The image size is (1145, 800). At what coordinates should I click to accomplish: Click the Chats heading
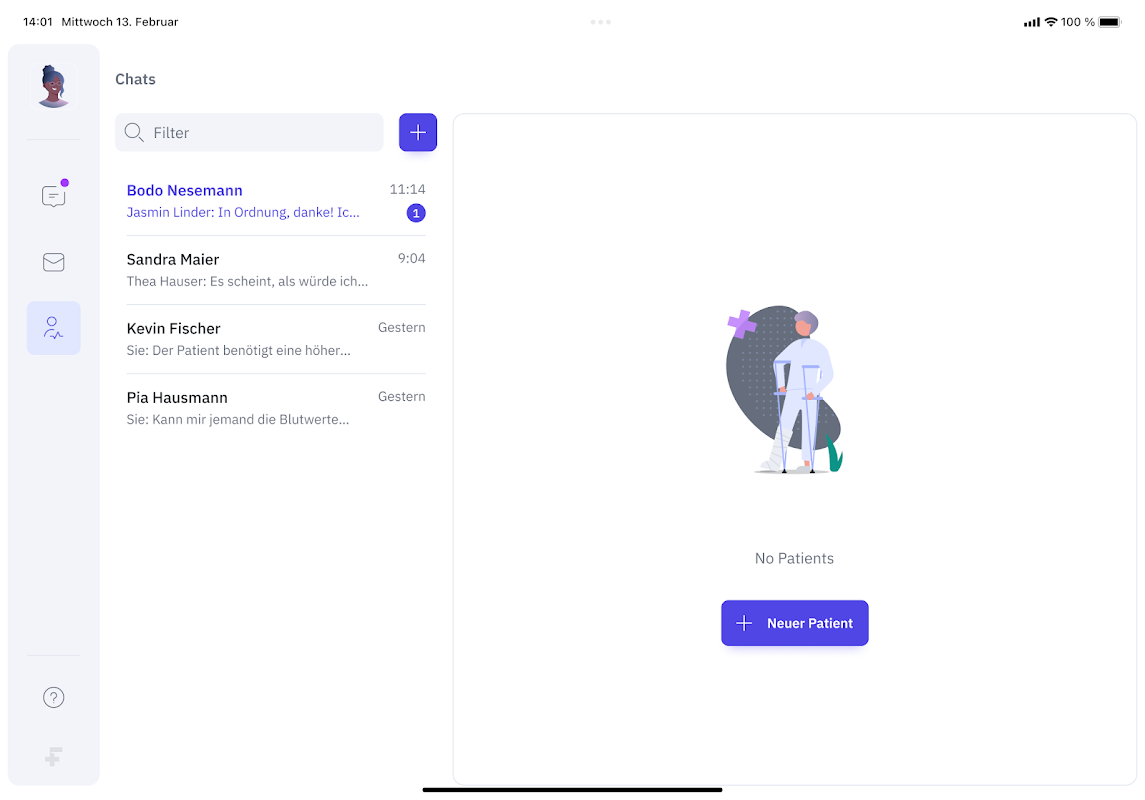point(135,79)
